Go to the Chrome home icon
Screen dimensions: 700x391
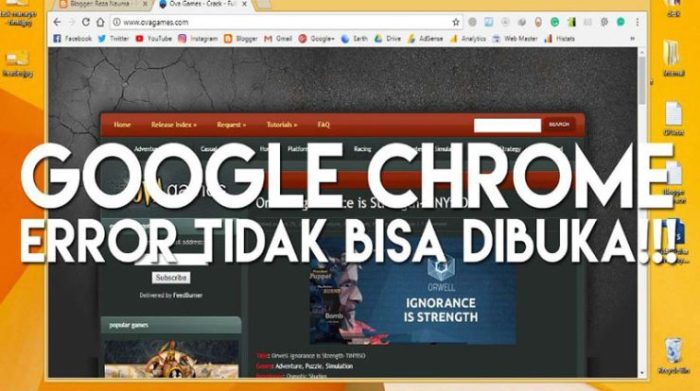[100, 22]
